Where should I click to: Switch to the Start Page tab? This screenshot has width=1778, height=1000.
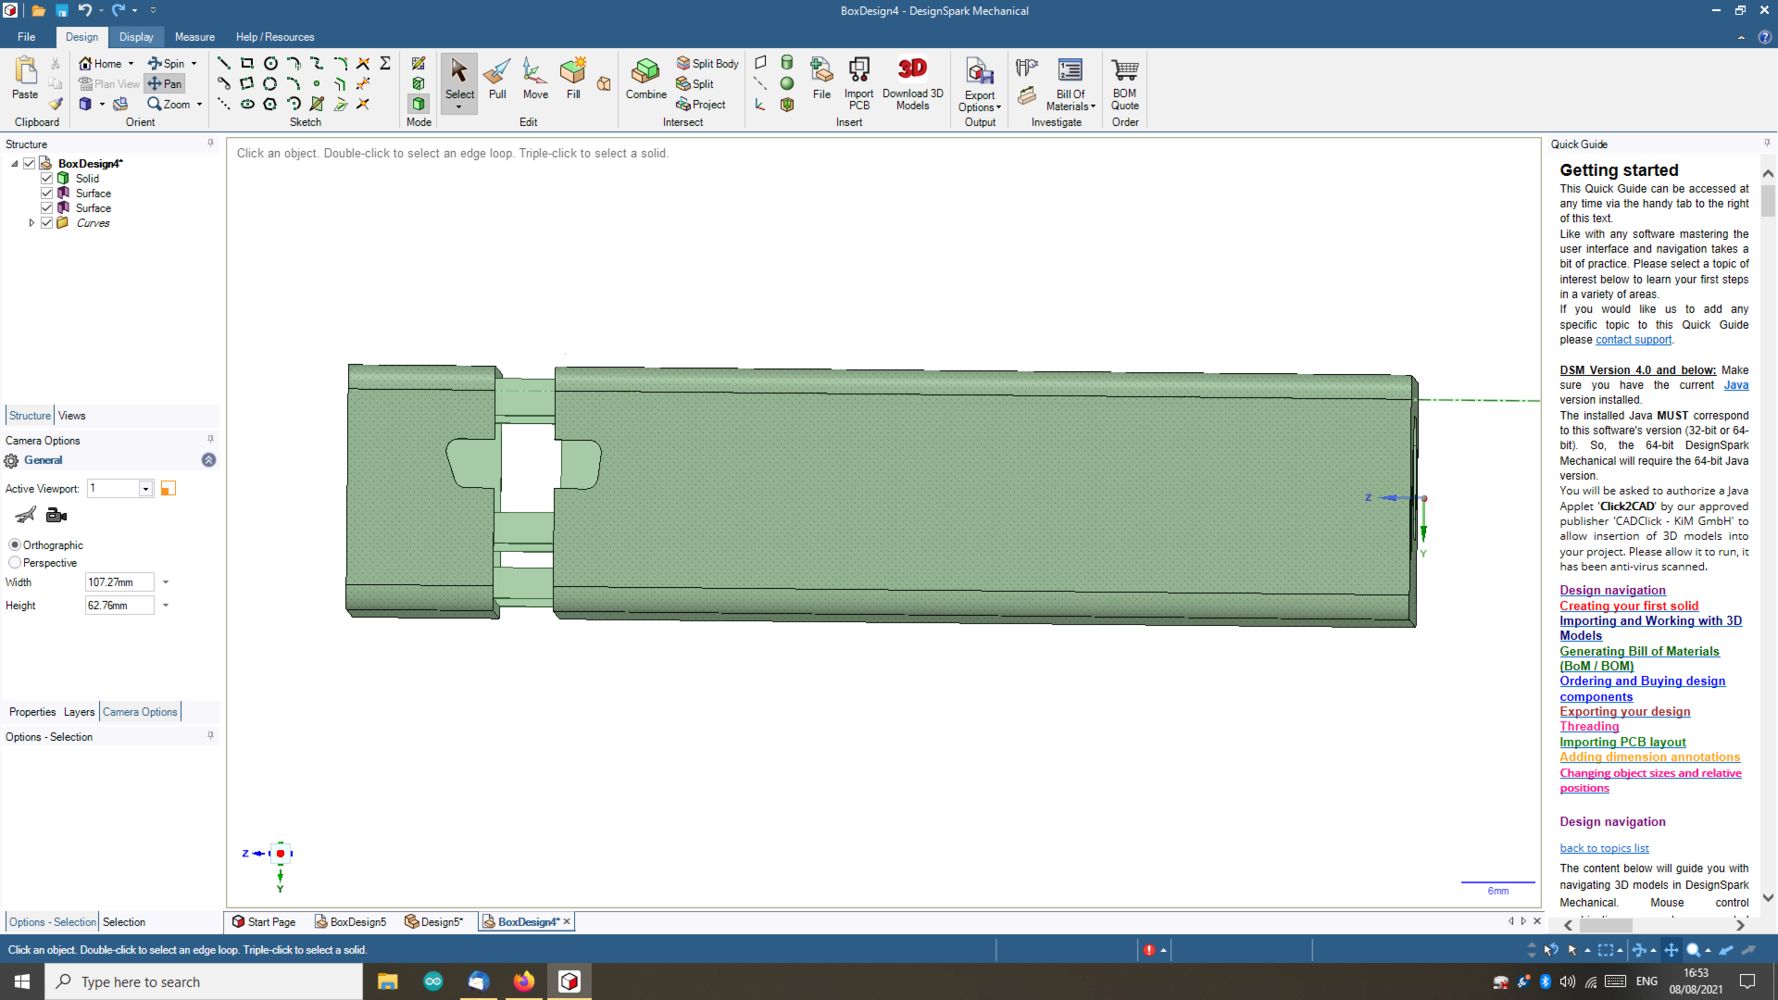click(x=264, y=922)
